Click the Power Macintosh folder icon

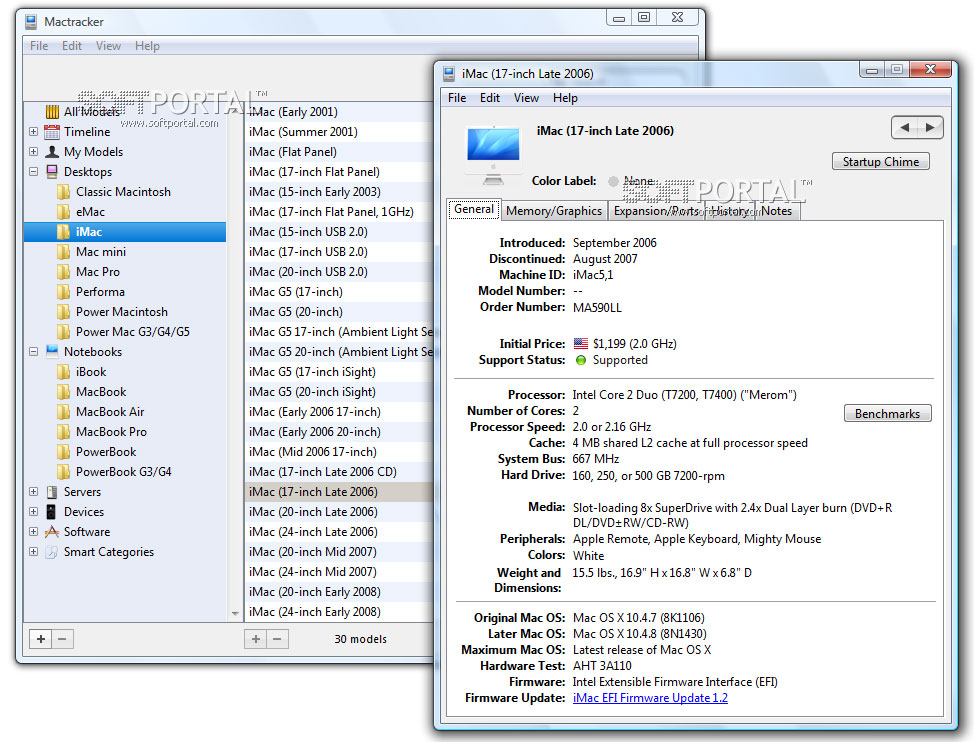(x=63, y=312)
